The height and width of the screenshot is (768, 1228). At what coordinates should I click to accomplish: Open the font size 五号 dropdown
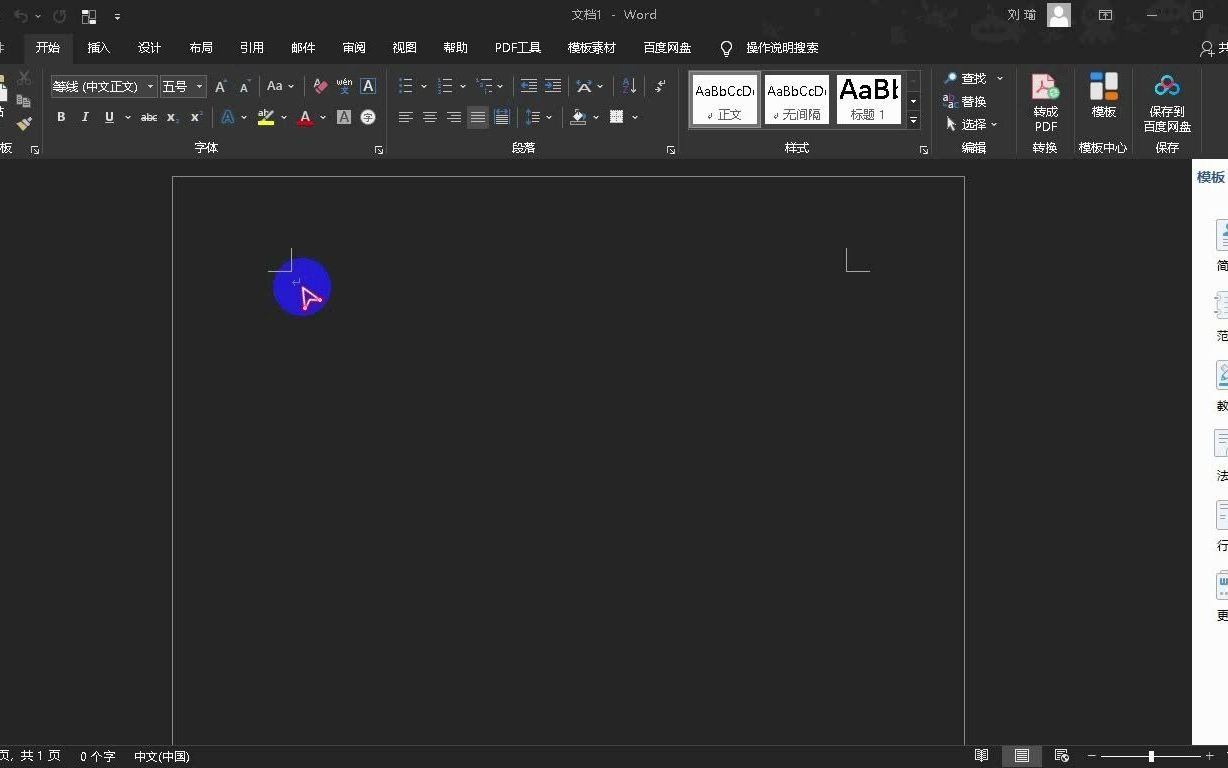[199, 87]
